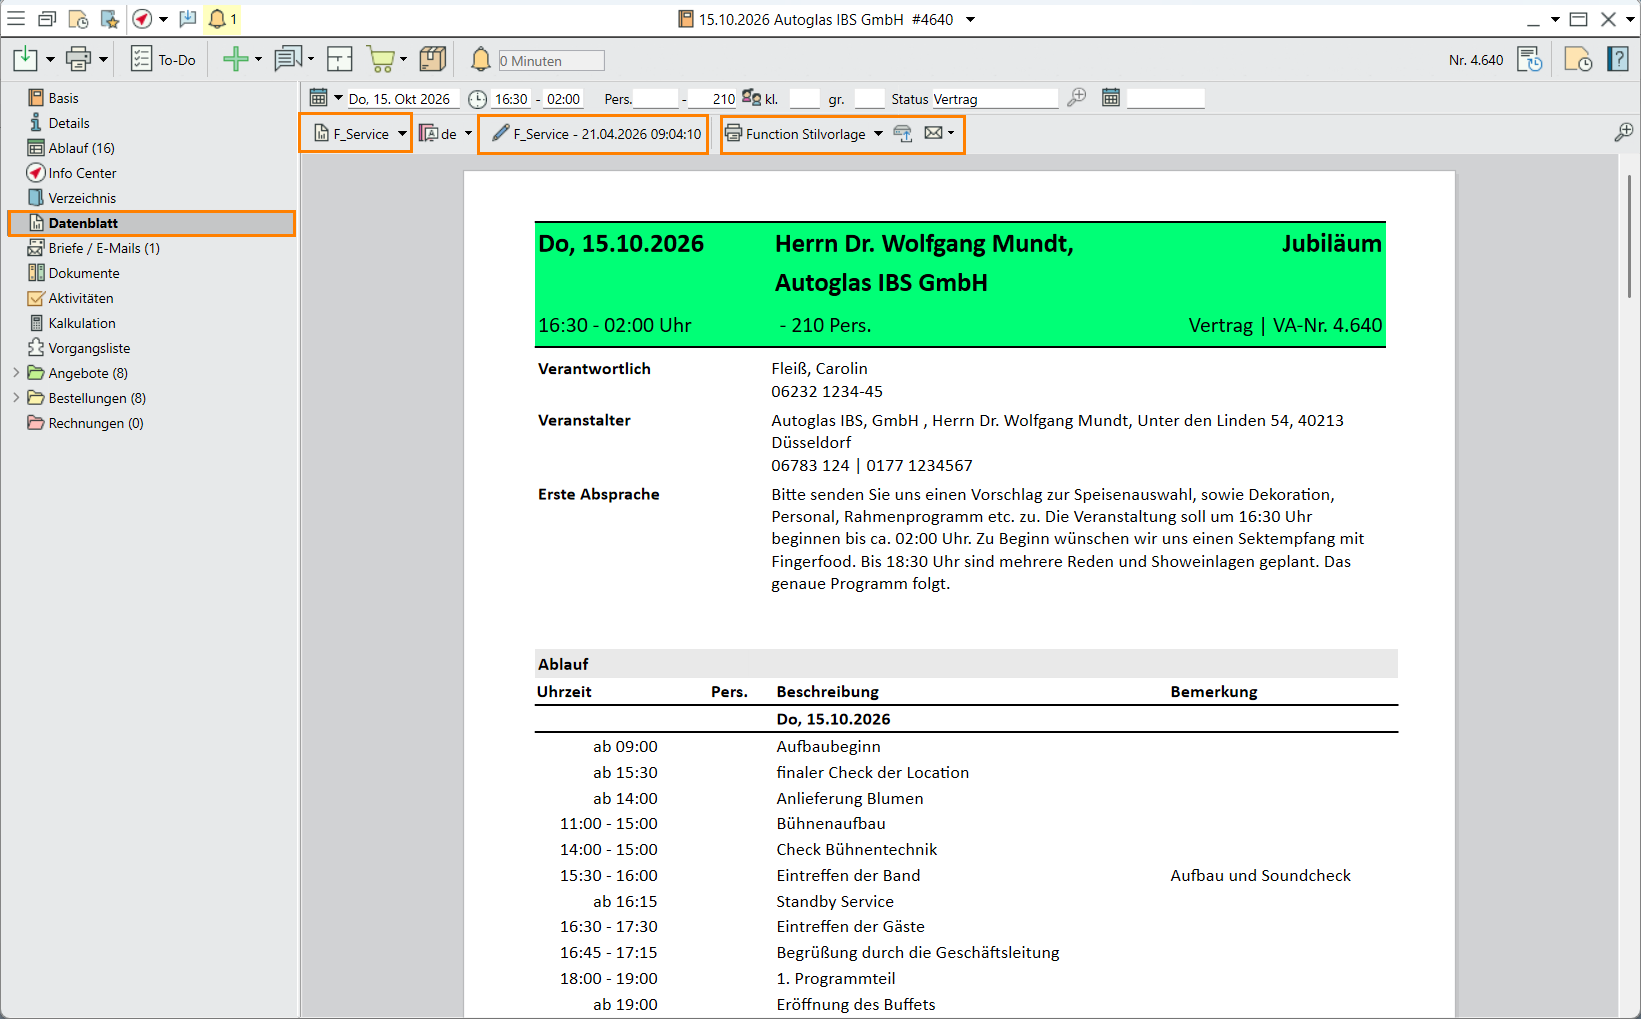1641x1019 pixels.
Task: Click the reminder bell icon beside Minuten
Action: pyautogui.click(x=481, y=60)
